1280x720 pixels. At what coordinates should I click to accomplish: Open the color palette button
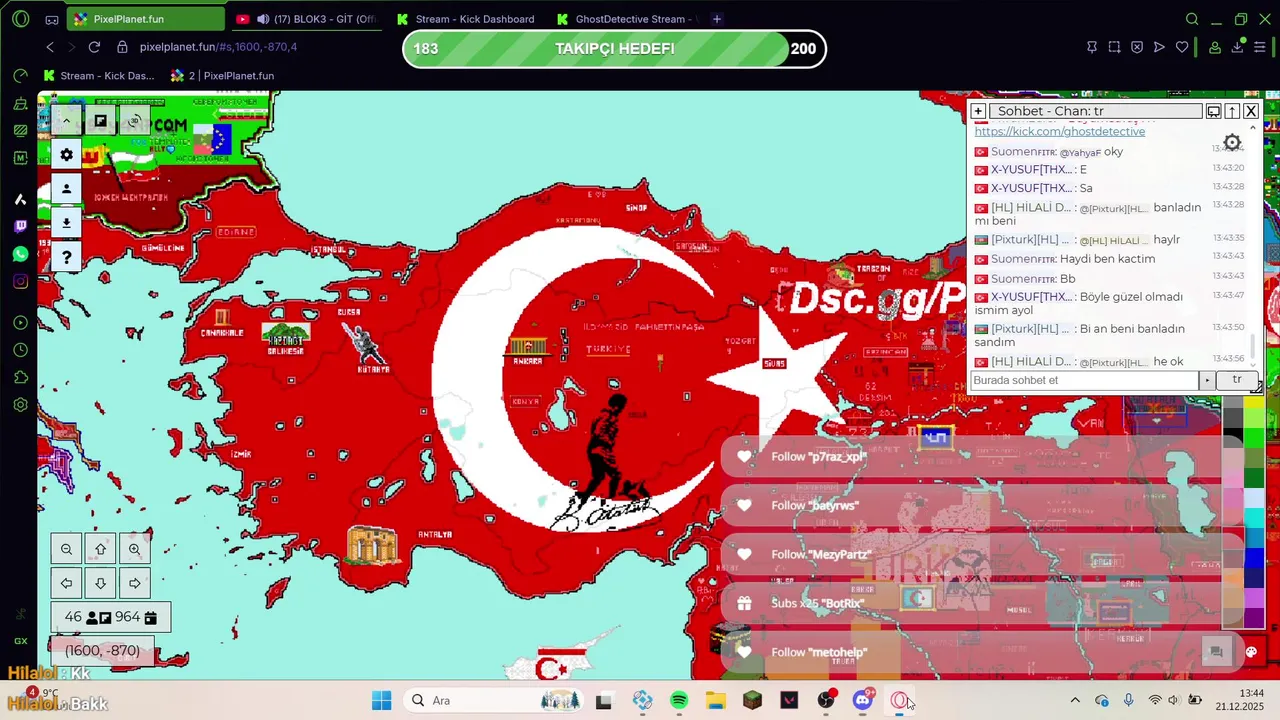(1250, 652)
